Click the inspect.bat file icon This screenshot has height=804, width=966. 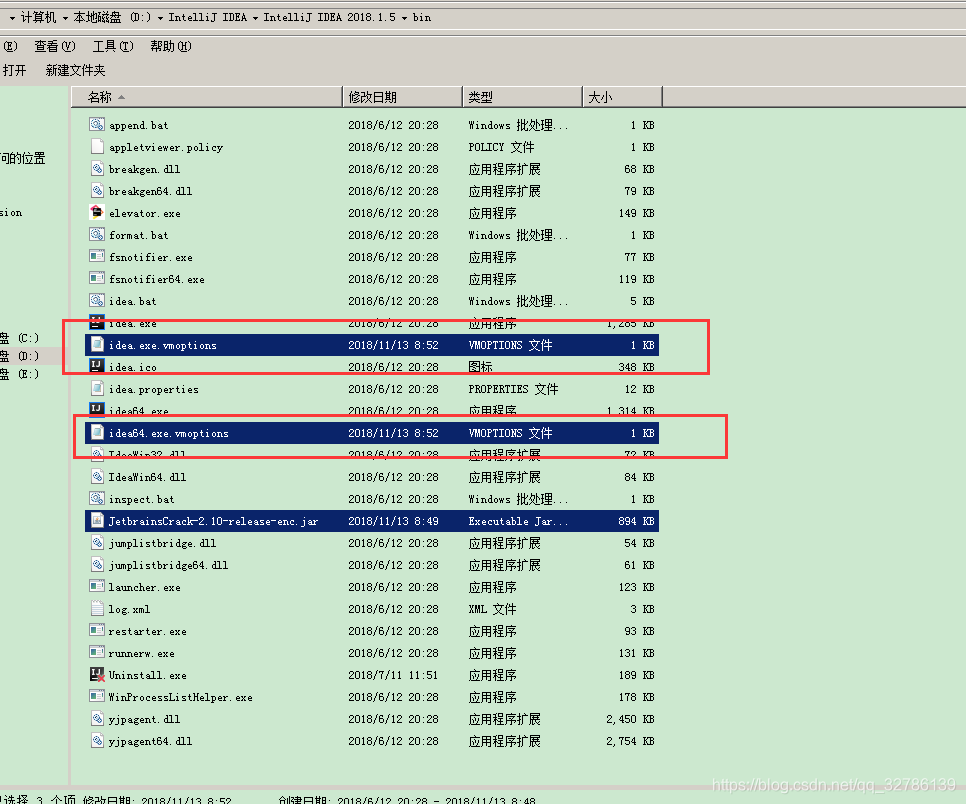97,498
